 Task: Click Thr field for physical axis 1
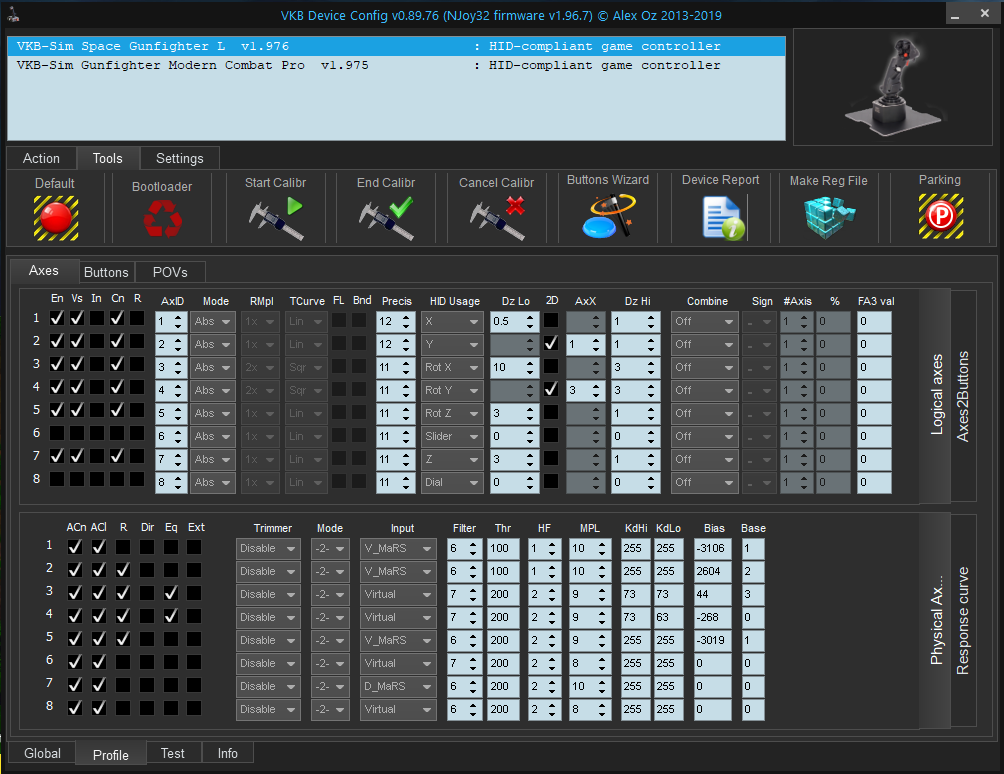[503, 549]
